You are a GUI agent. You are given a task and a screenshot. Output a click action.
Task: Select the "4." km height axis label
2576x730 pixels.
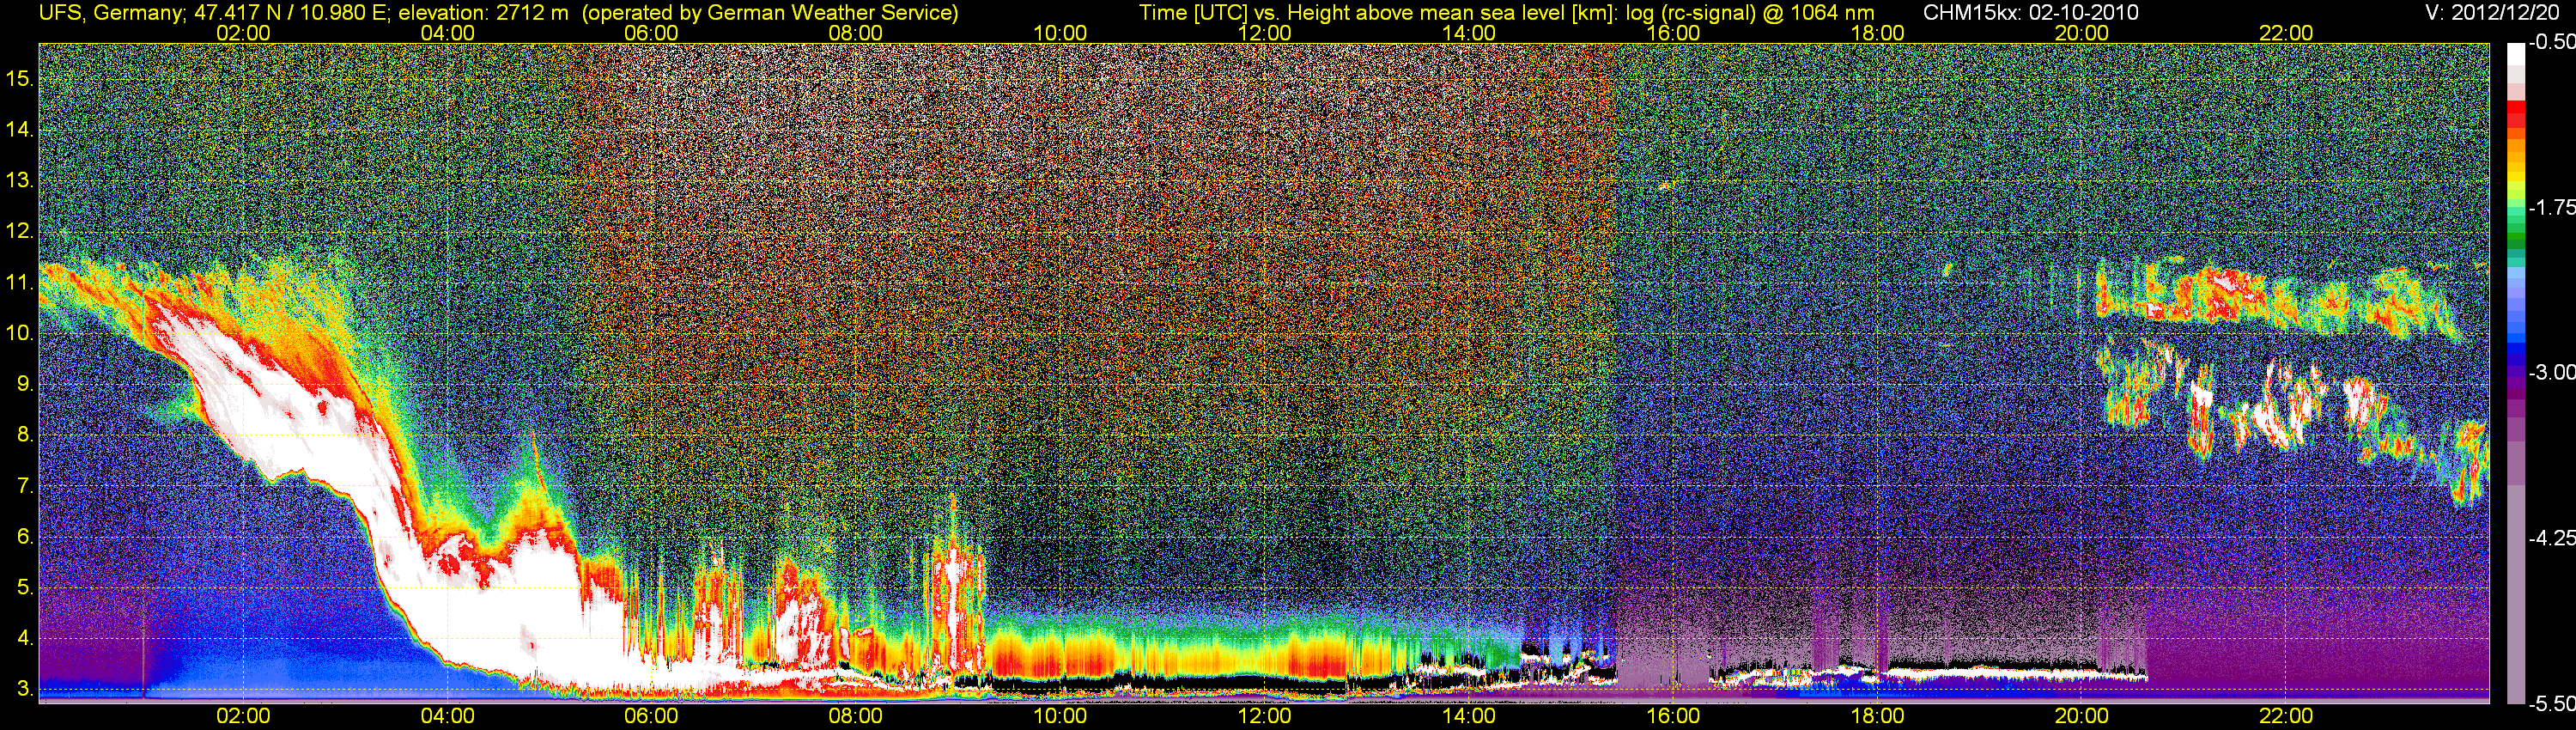(x=25, y=639)
